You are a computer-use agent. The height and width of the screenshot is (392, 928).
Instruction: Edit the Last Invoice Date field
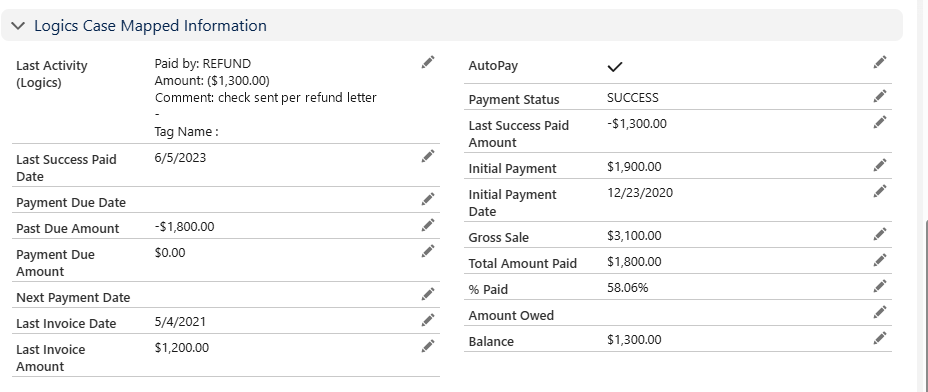coord(428,320)
